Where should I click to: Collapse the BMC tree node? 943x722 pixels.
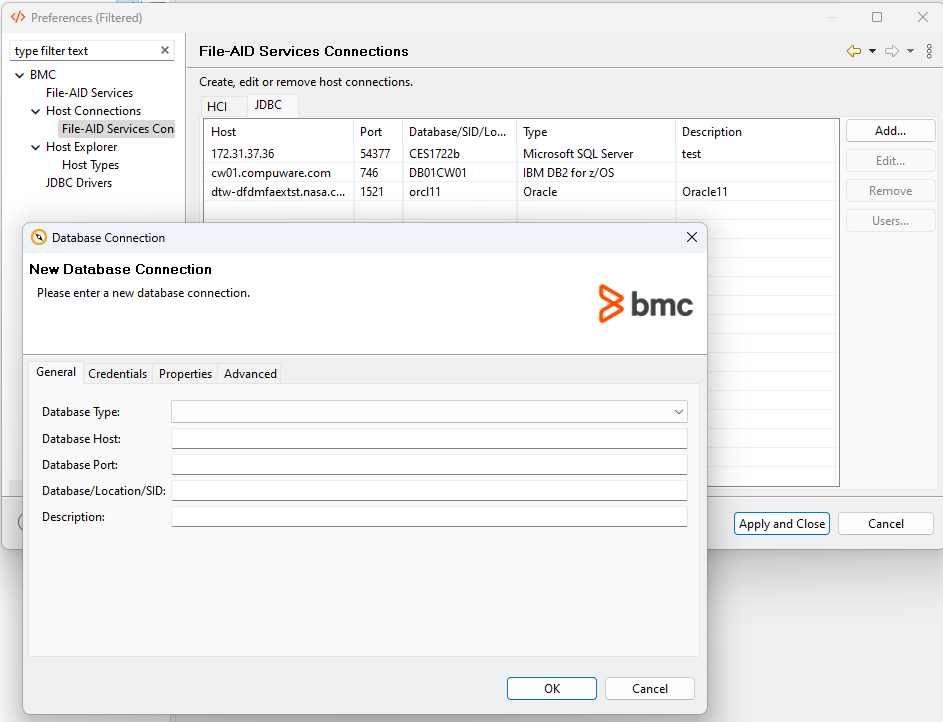click(20, 75)
